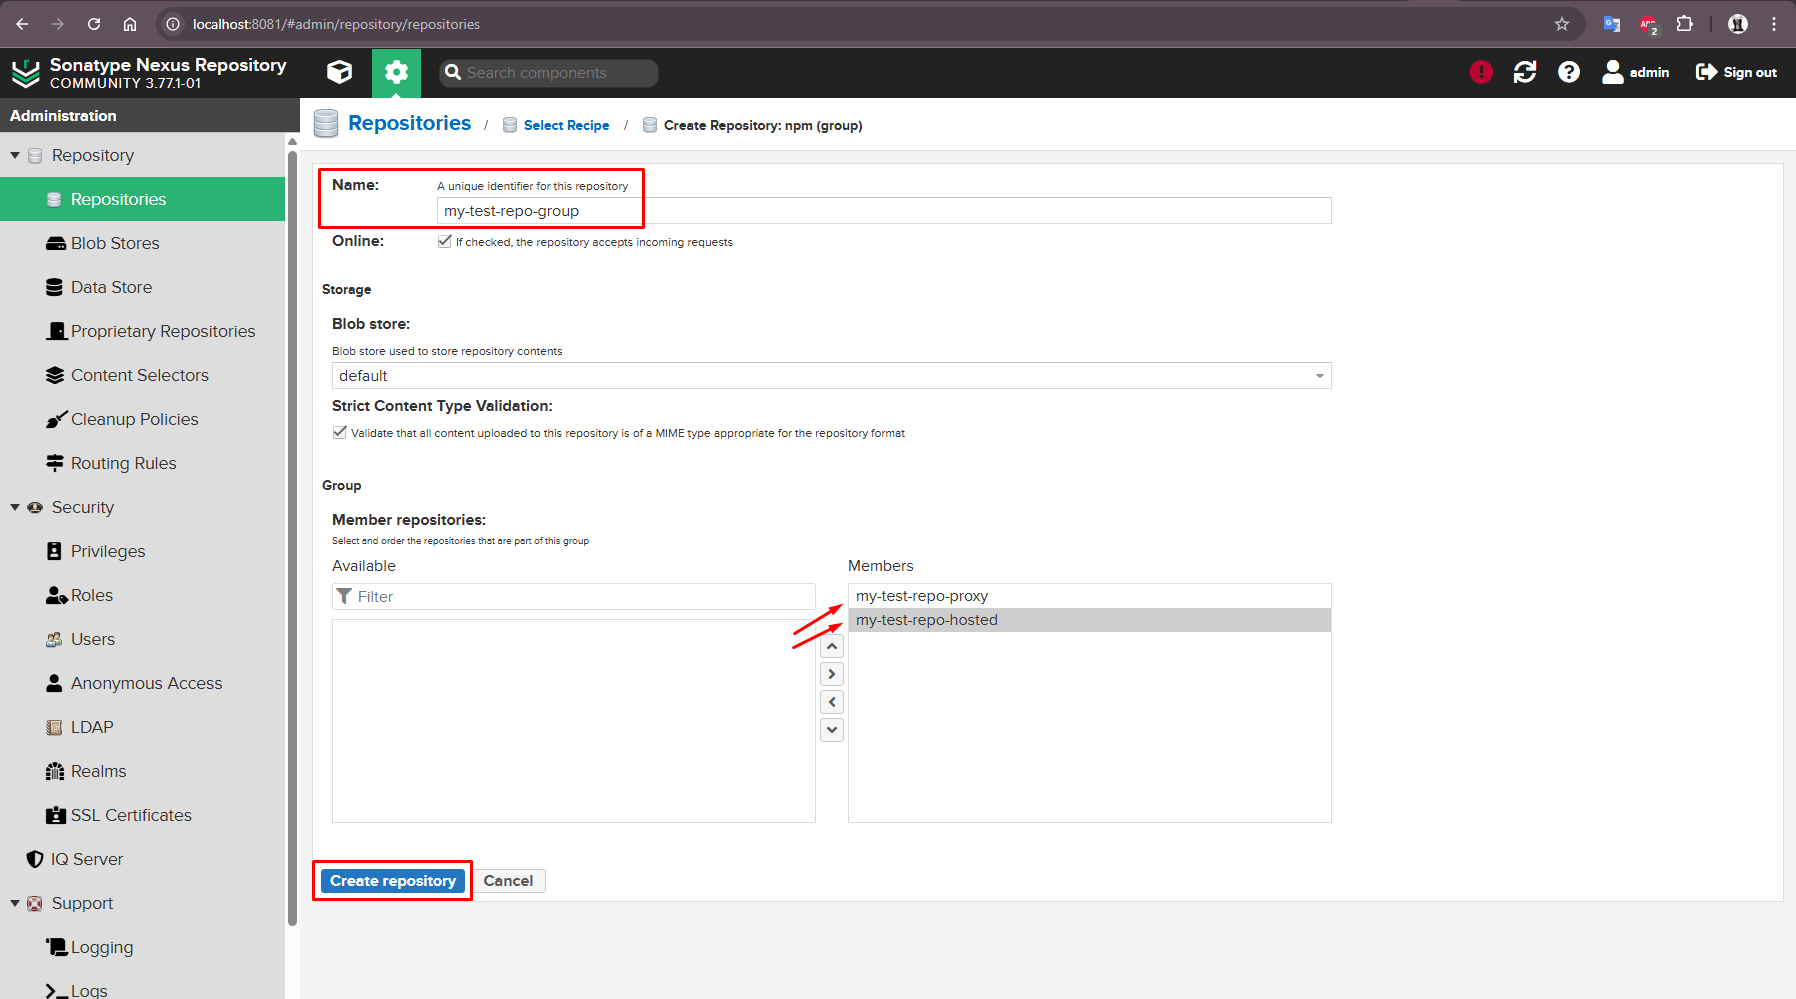Follow the Select Recipe breadcrumb link
Viewport: 1796px width, 999px height.
coord(566,125)
